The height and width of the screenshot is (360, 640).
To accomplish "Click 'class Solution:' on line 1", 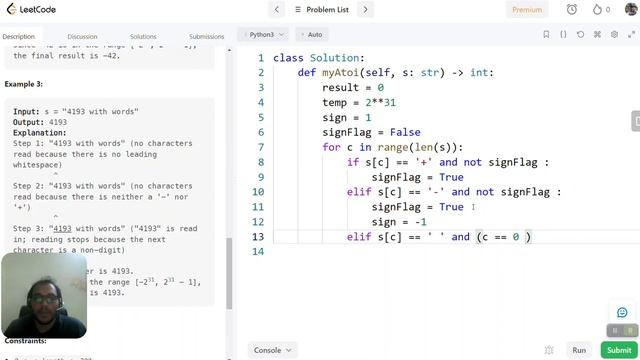I will click(319, 58).
